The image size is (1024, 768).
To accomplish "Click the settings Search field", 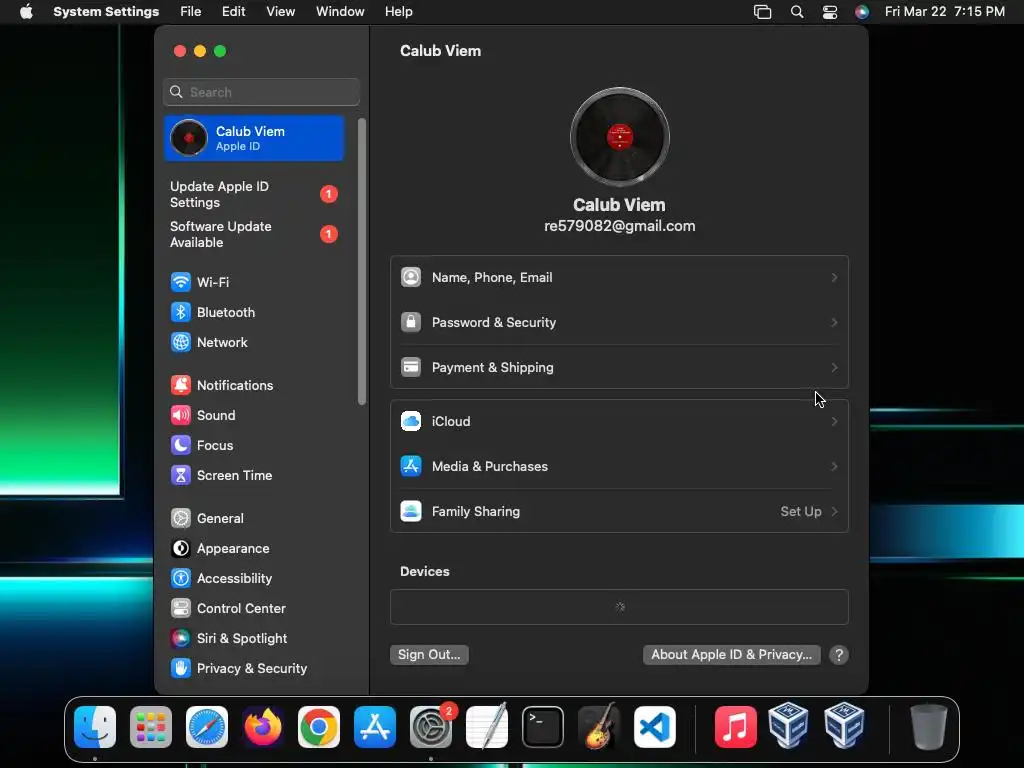I will pyautogui.click(x=261, y=92).
